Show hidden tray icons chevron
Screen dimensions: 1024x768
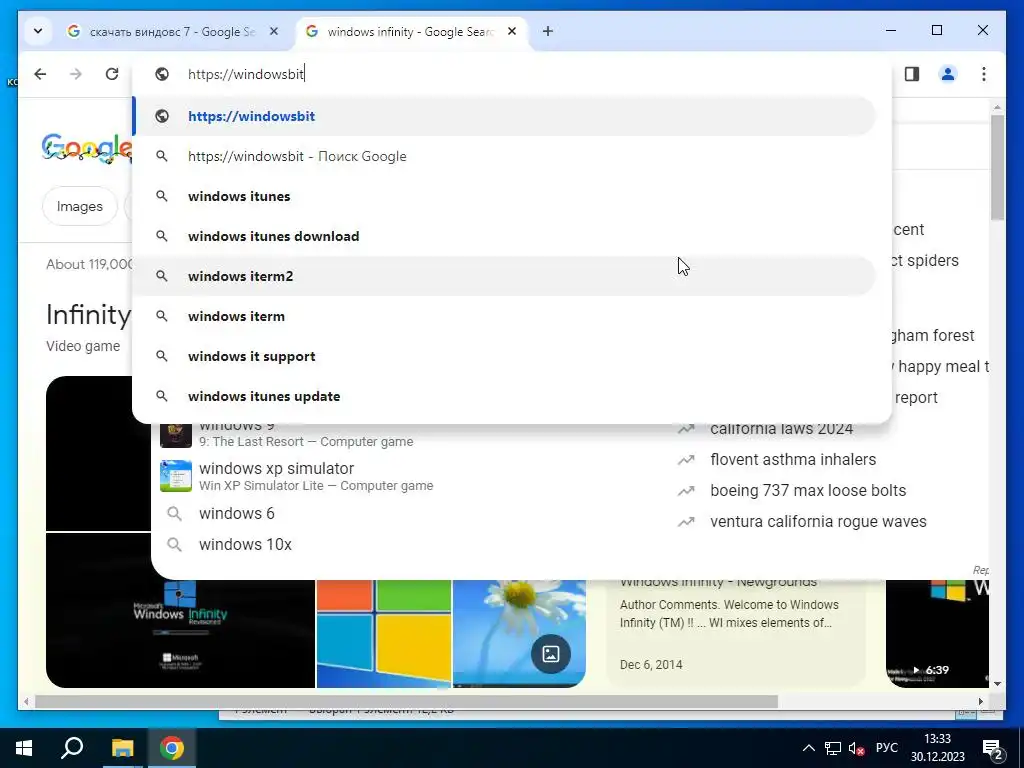pos(808,748)
